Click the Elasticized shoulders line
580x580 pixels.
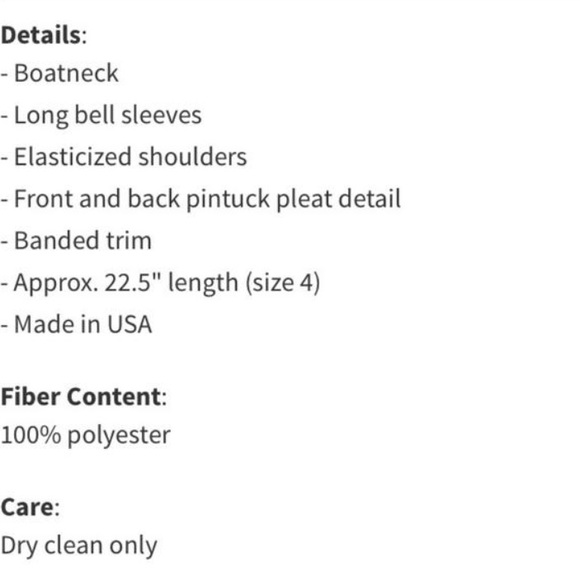pyautogui.click(x=124, y=157)
